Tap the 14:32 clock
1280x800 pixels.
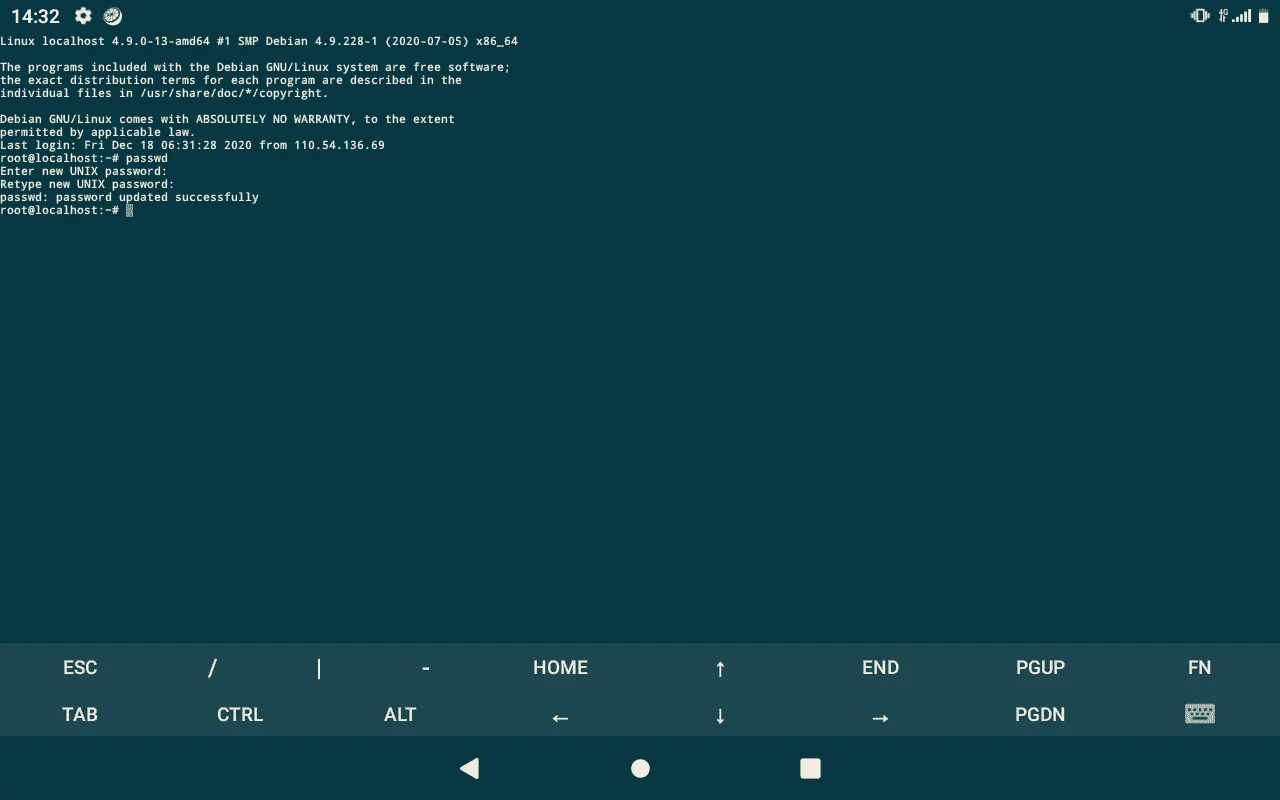[x=35, y=16]
